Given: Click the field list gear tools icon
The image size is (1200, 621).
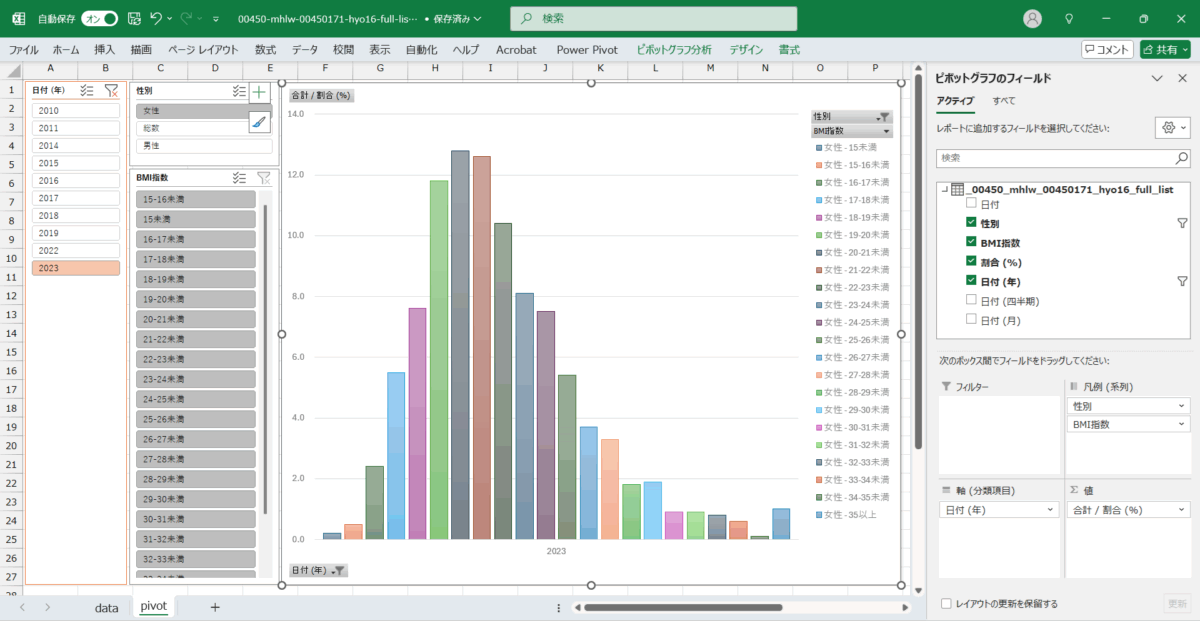Looking at the screenshot, I should pyautogui.click(x=1171, y=128).
